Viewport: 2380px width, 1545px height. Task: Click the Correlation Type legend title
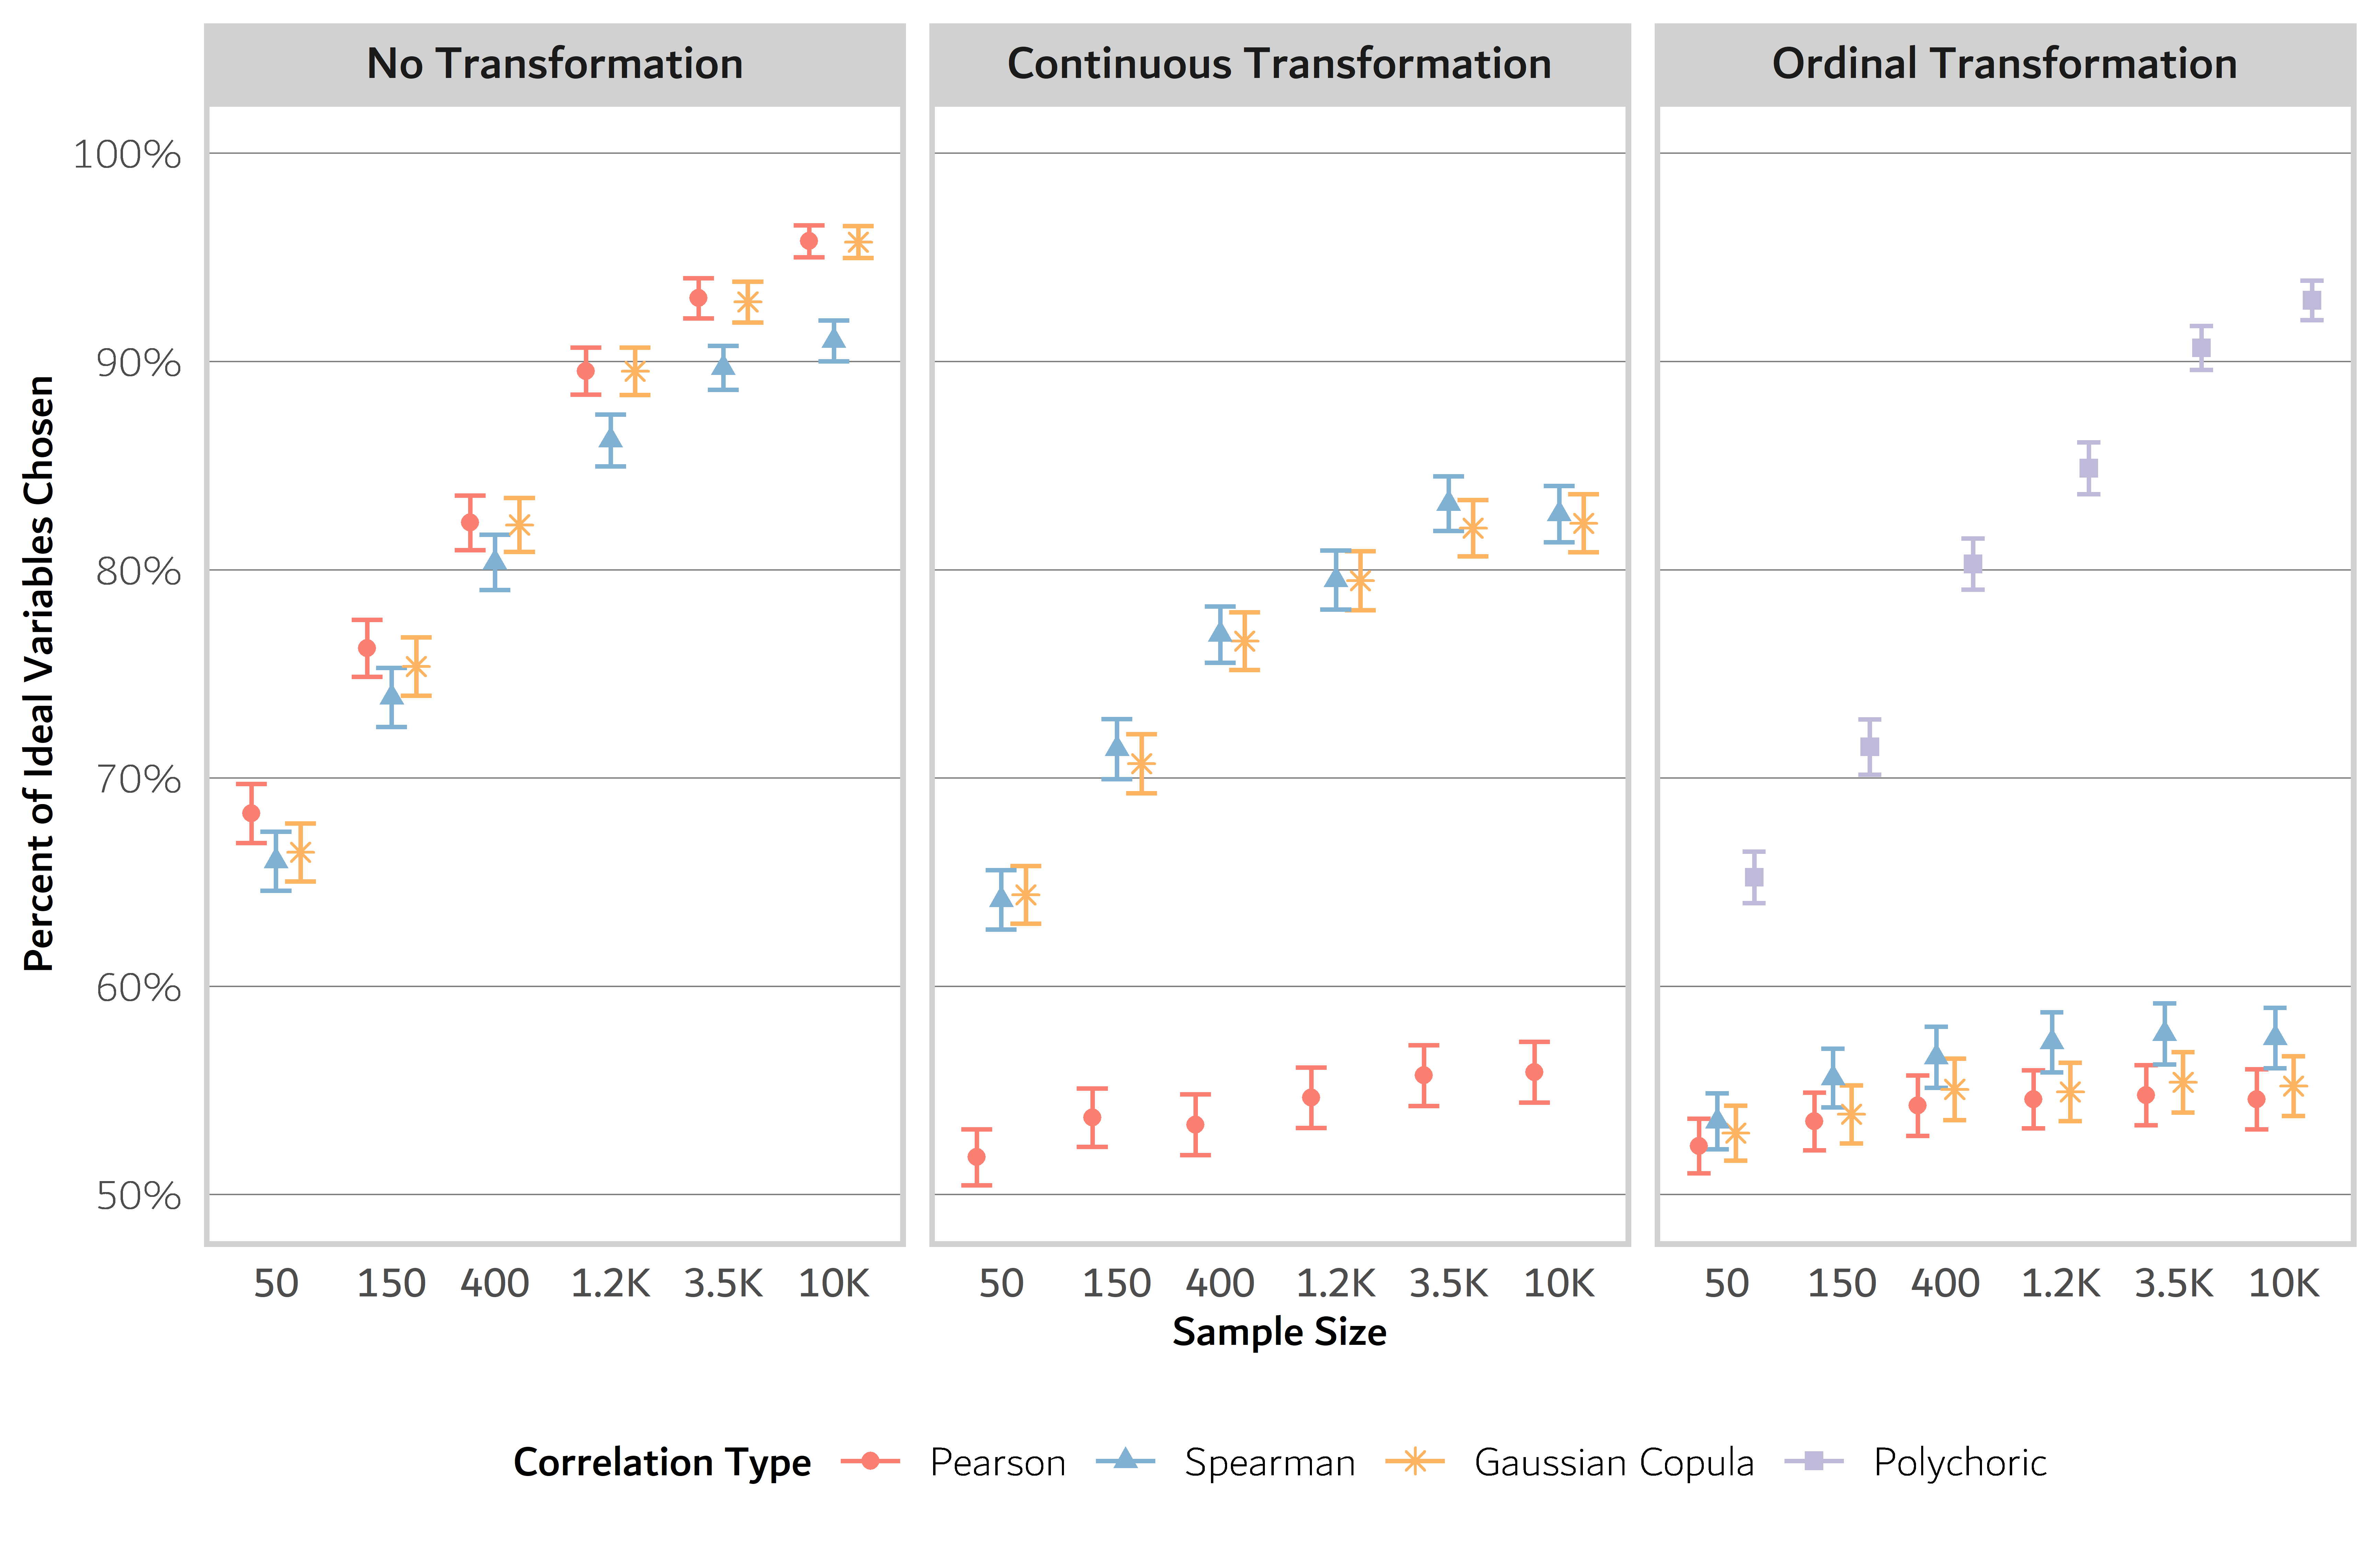click(662, 1462)
